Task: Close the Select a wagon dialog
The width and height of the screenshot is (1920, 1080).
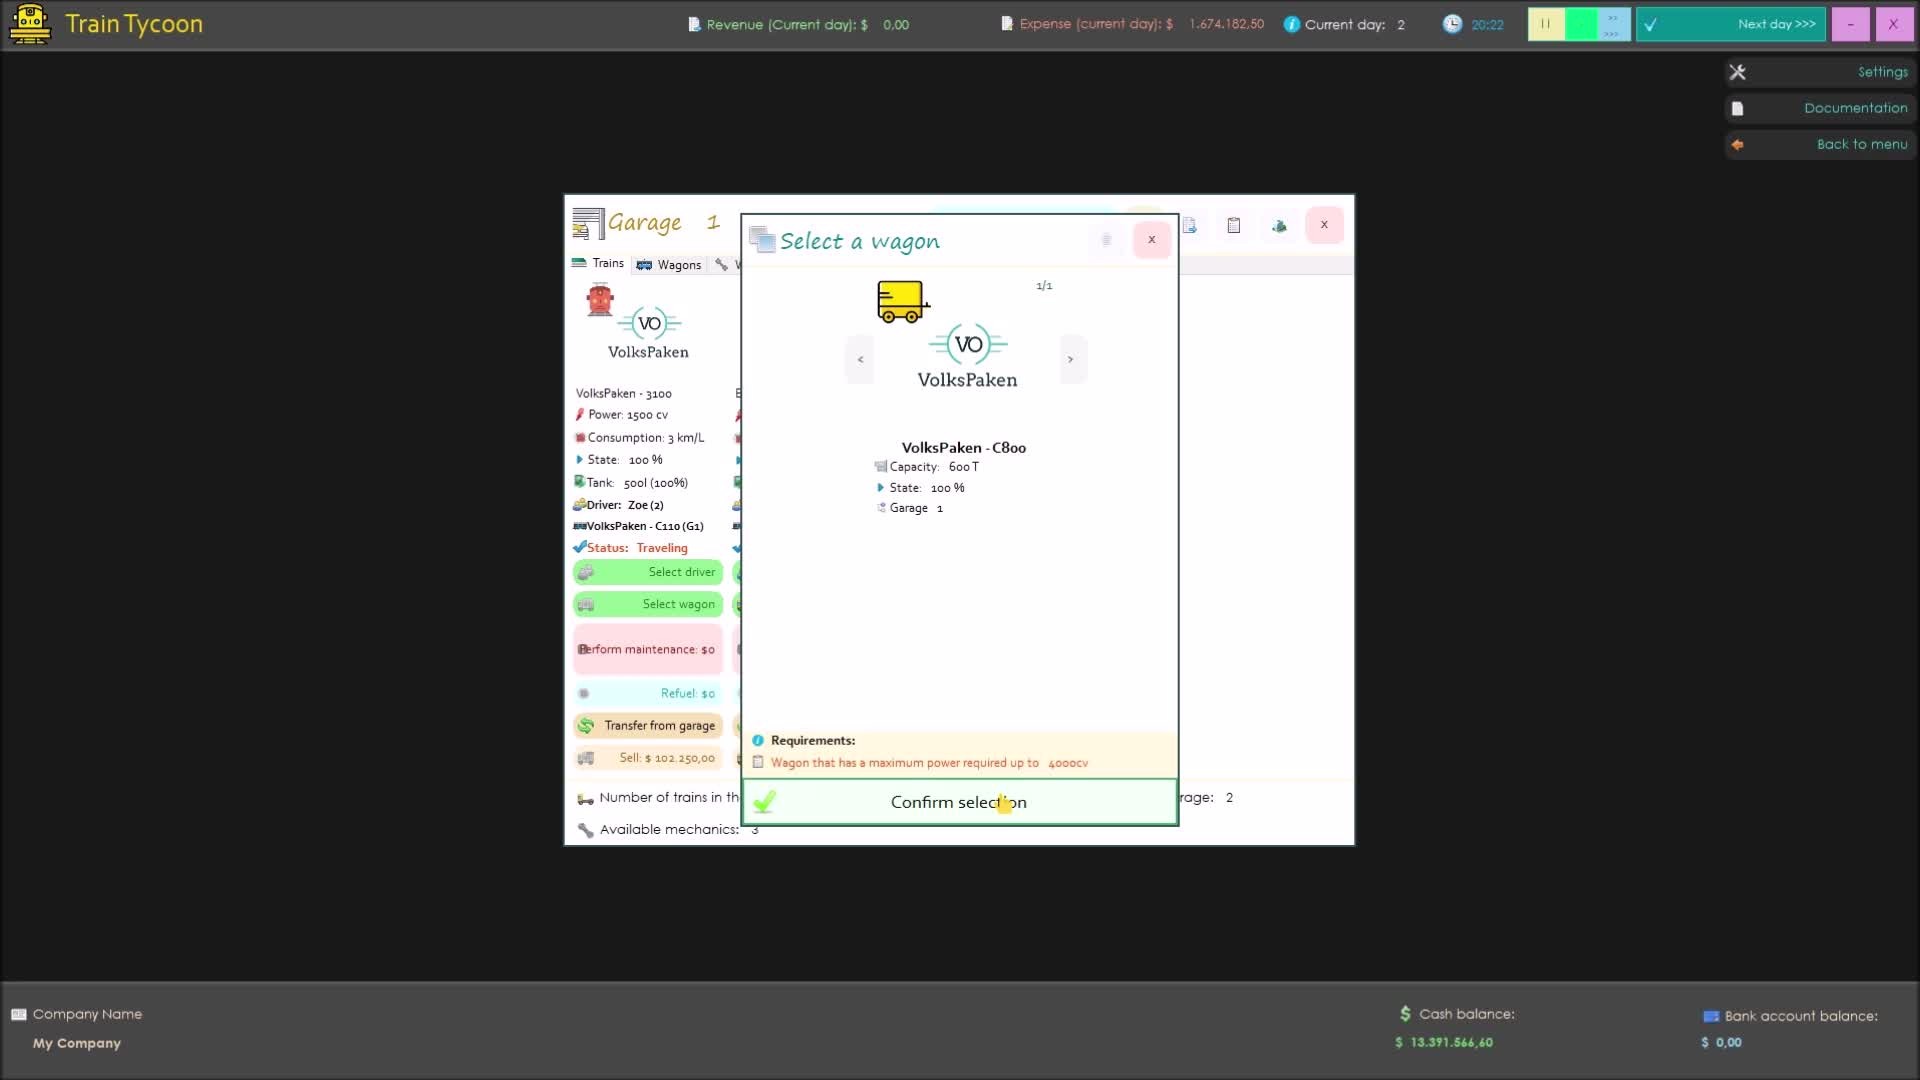Action: [x=1151, y=240]
